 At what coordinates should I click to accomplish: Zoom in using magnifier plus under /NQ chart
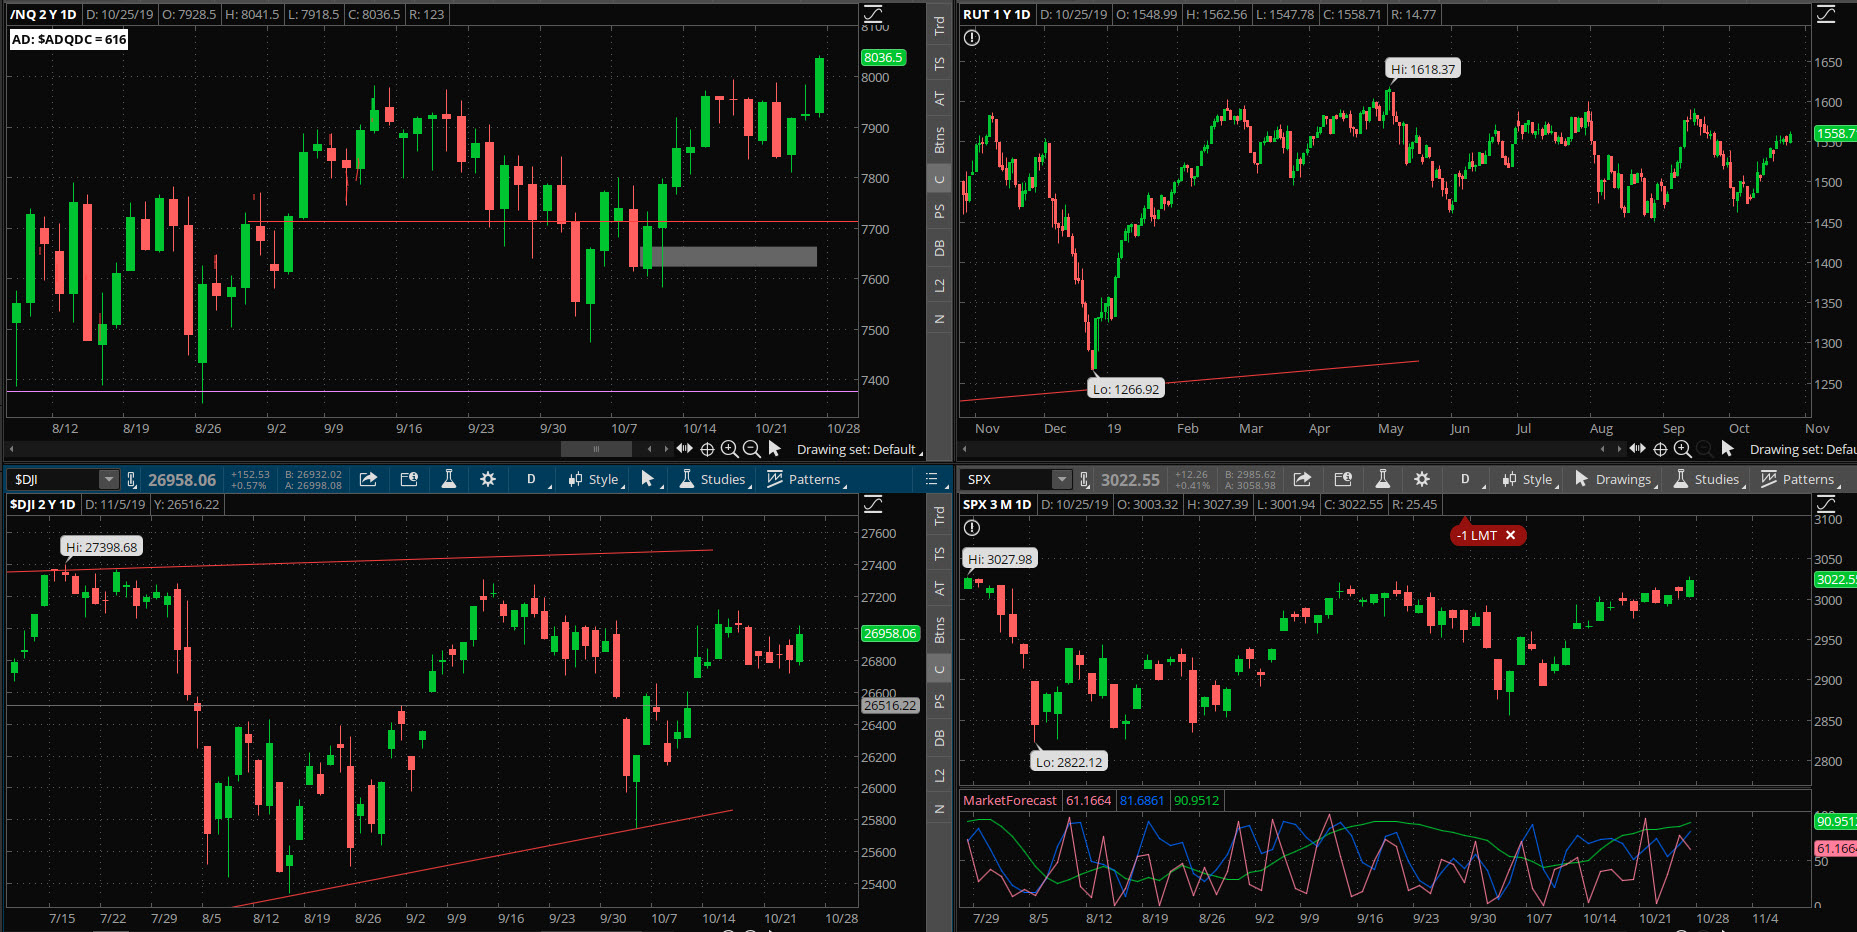pyautogui.click(x=729, y=449)
